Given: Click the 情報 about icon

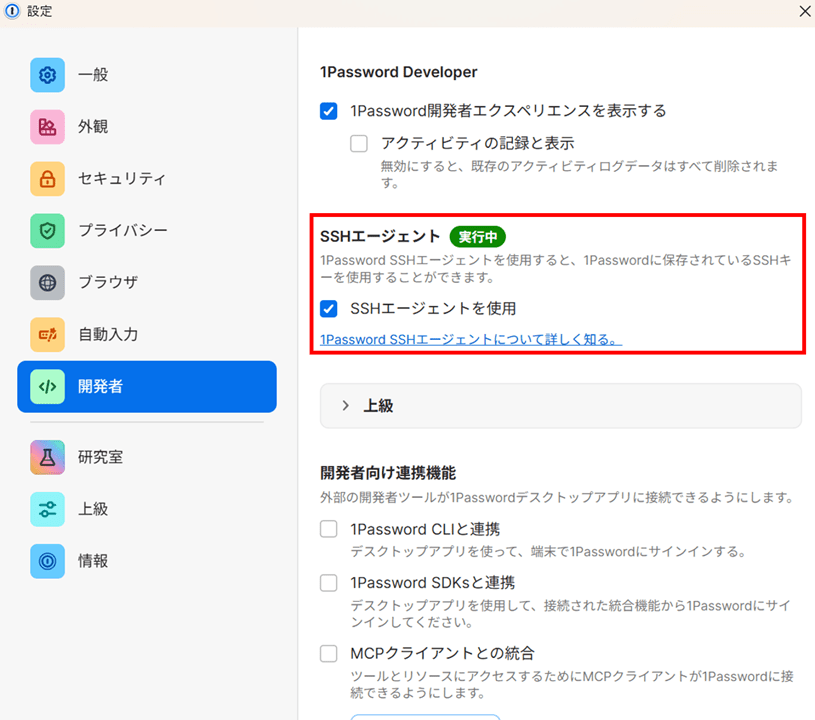Looking at the screenshot, I should click(x=47, y=561).
